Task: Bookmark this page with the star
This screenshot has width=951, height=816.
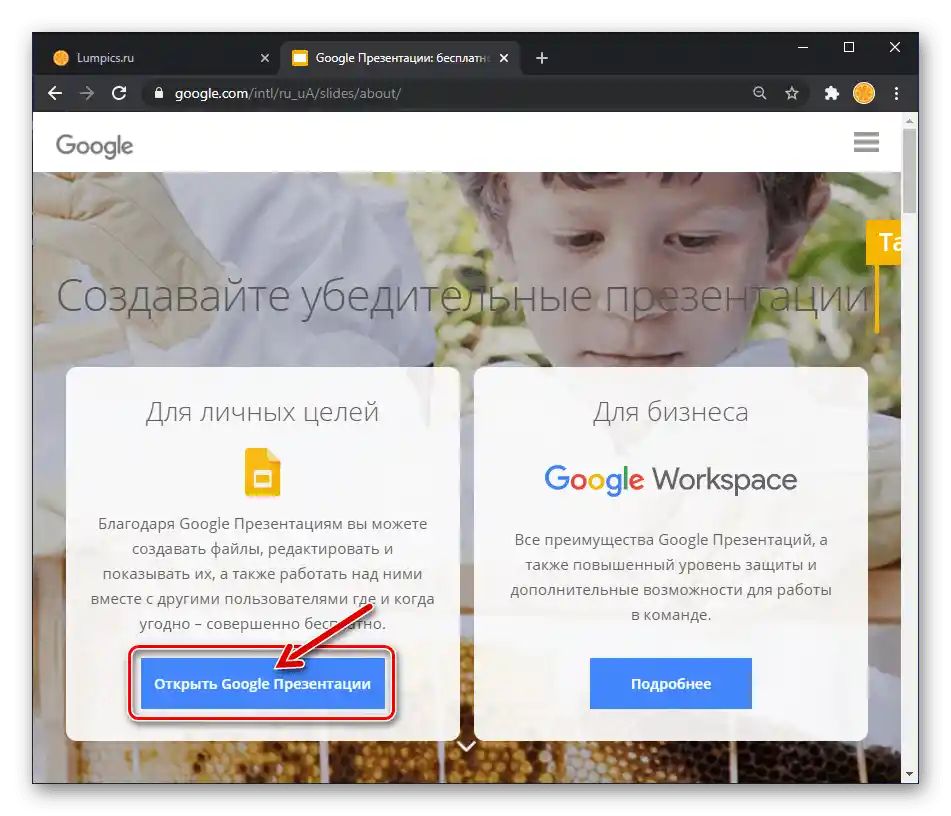Action: pyautogui.click(x=791, y=93)
